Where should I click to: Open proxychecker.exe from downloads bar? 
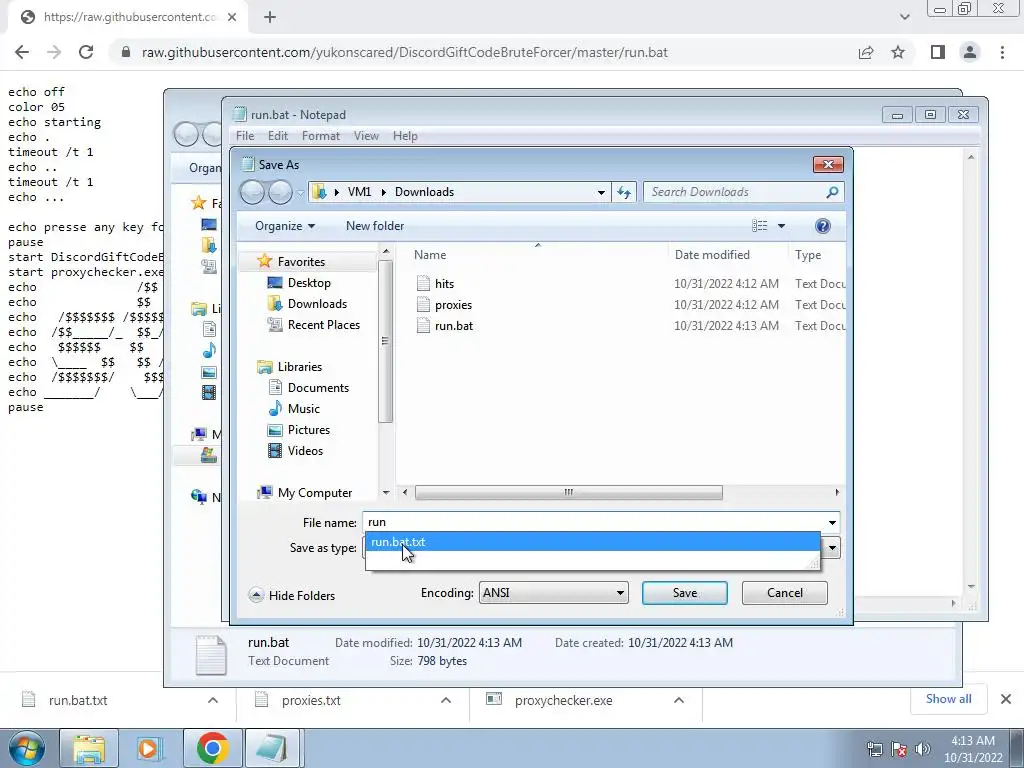click(x=563, y=701)
